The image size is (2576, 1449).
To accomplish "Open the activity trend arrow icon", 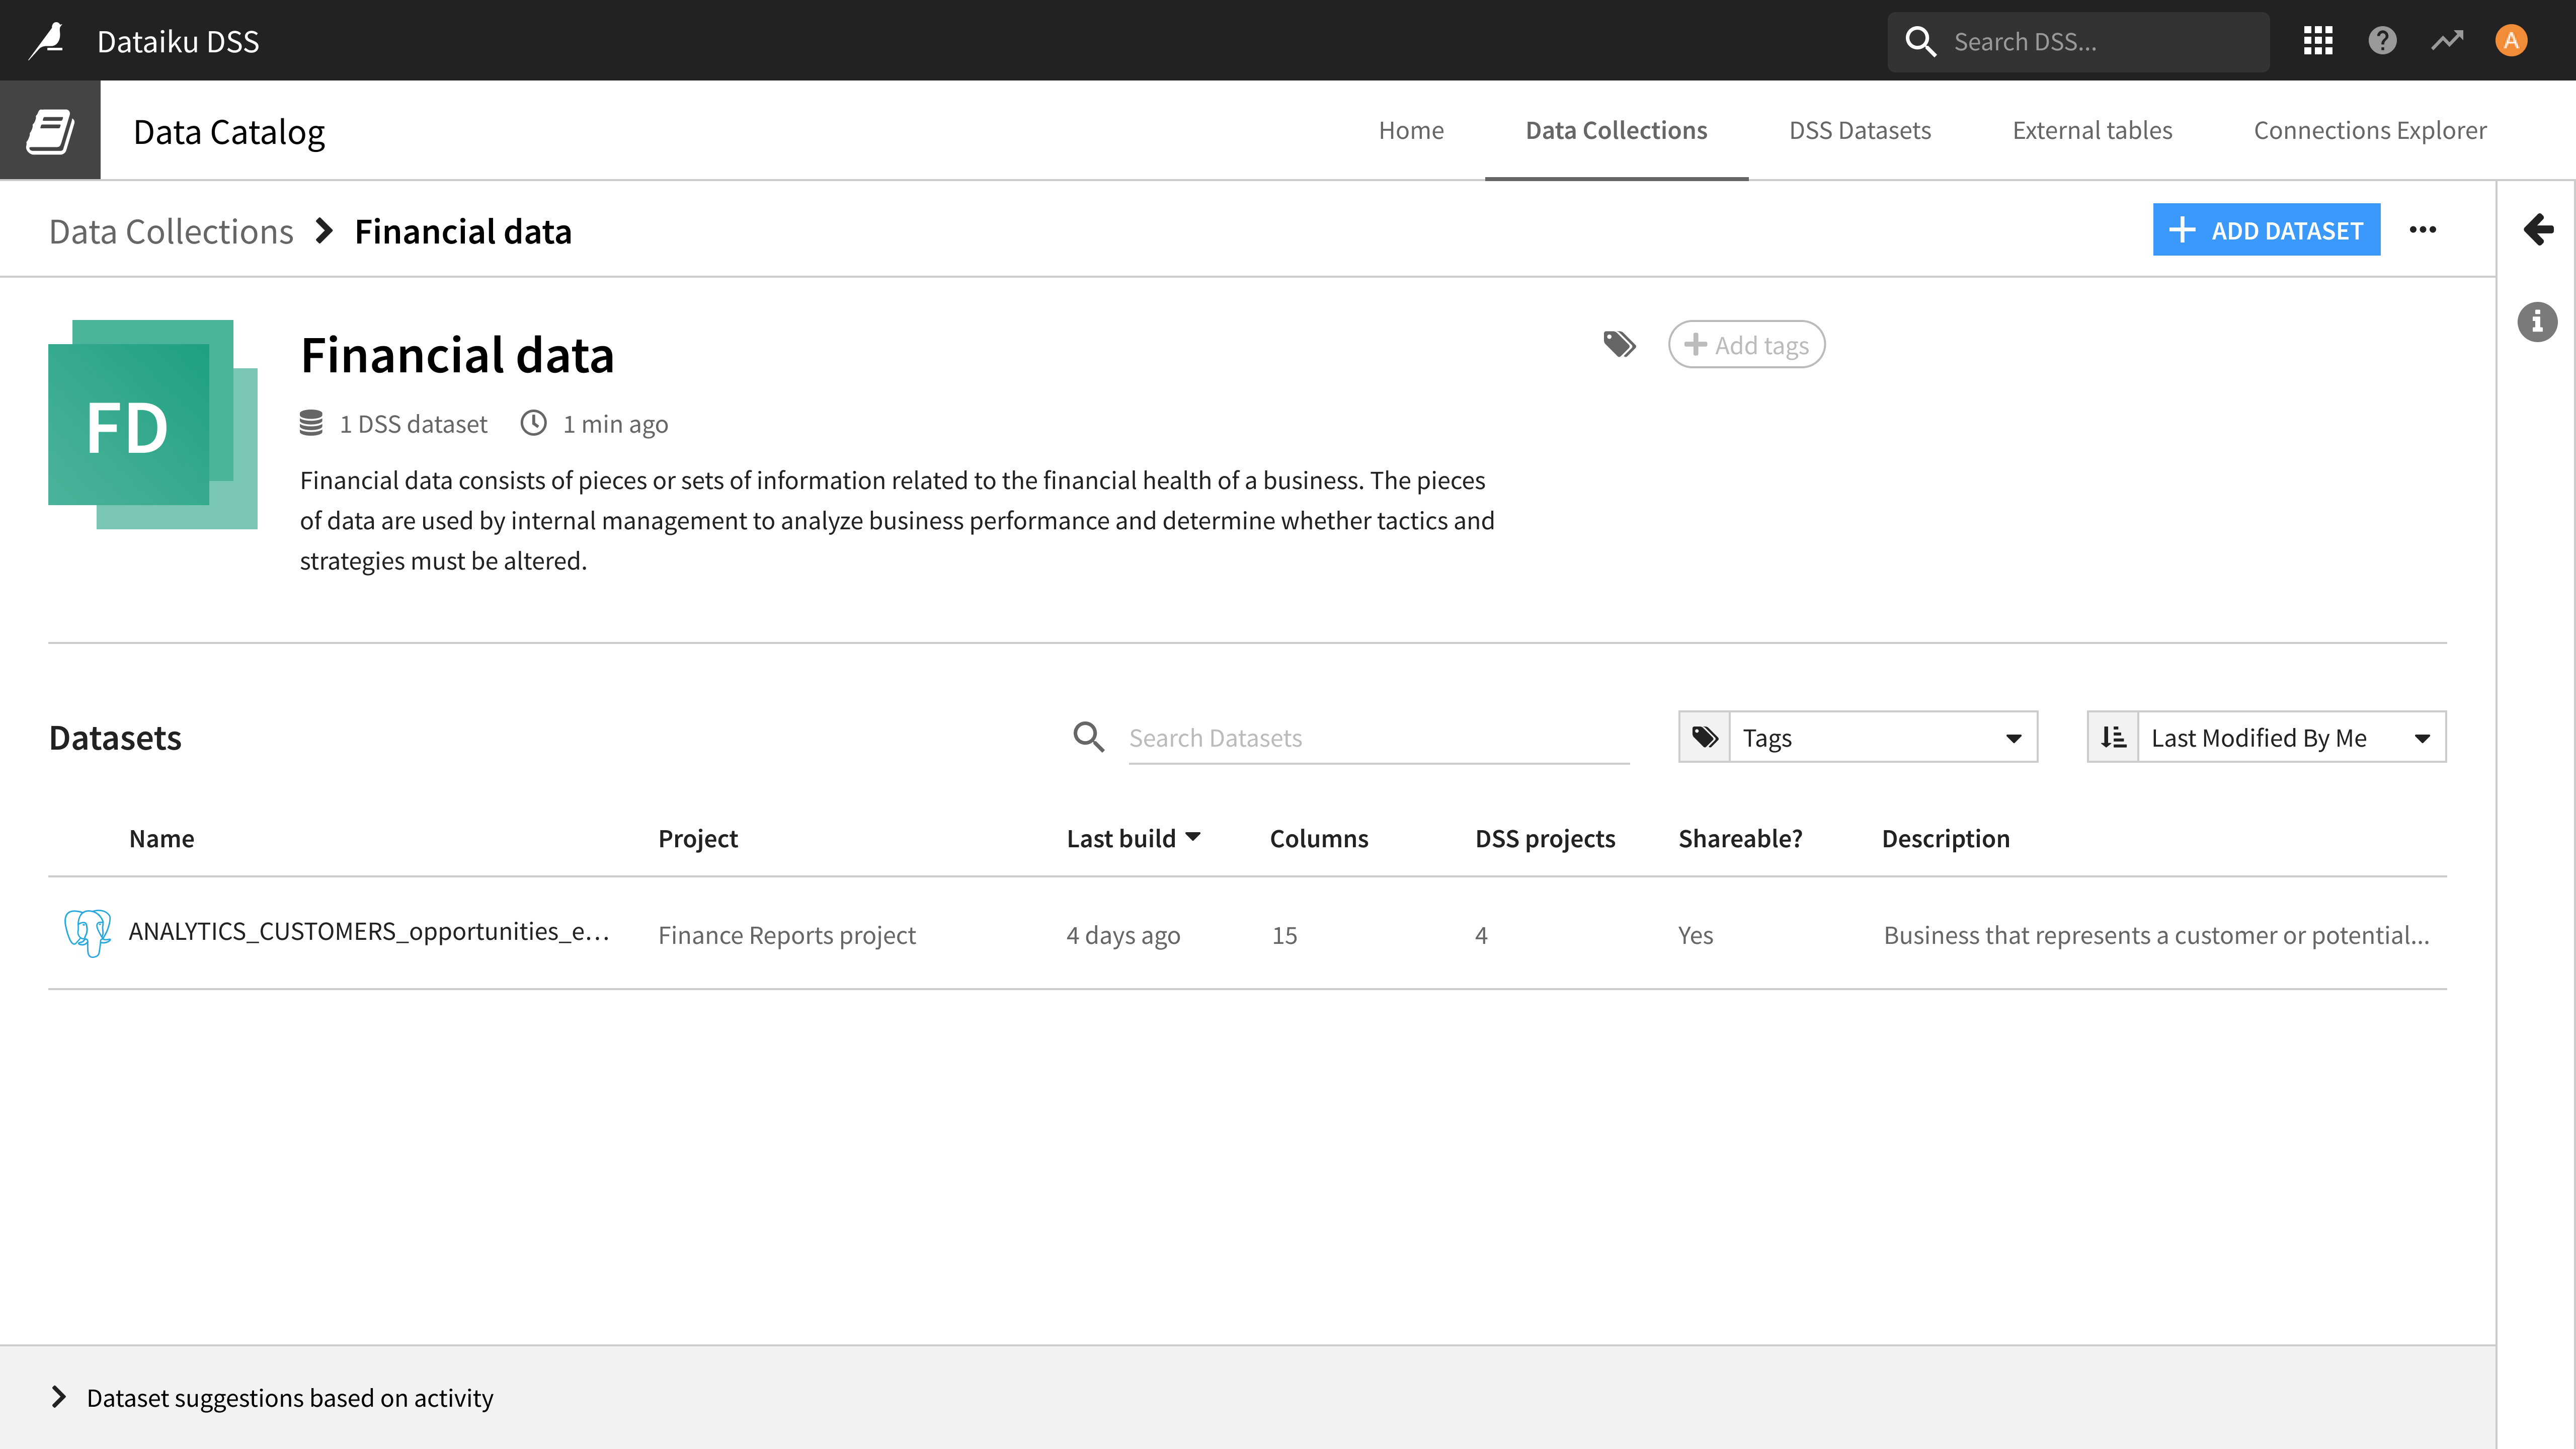I will pos(2447,41).
